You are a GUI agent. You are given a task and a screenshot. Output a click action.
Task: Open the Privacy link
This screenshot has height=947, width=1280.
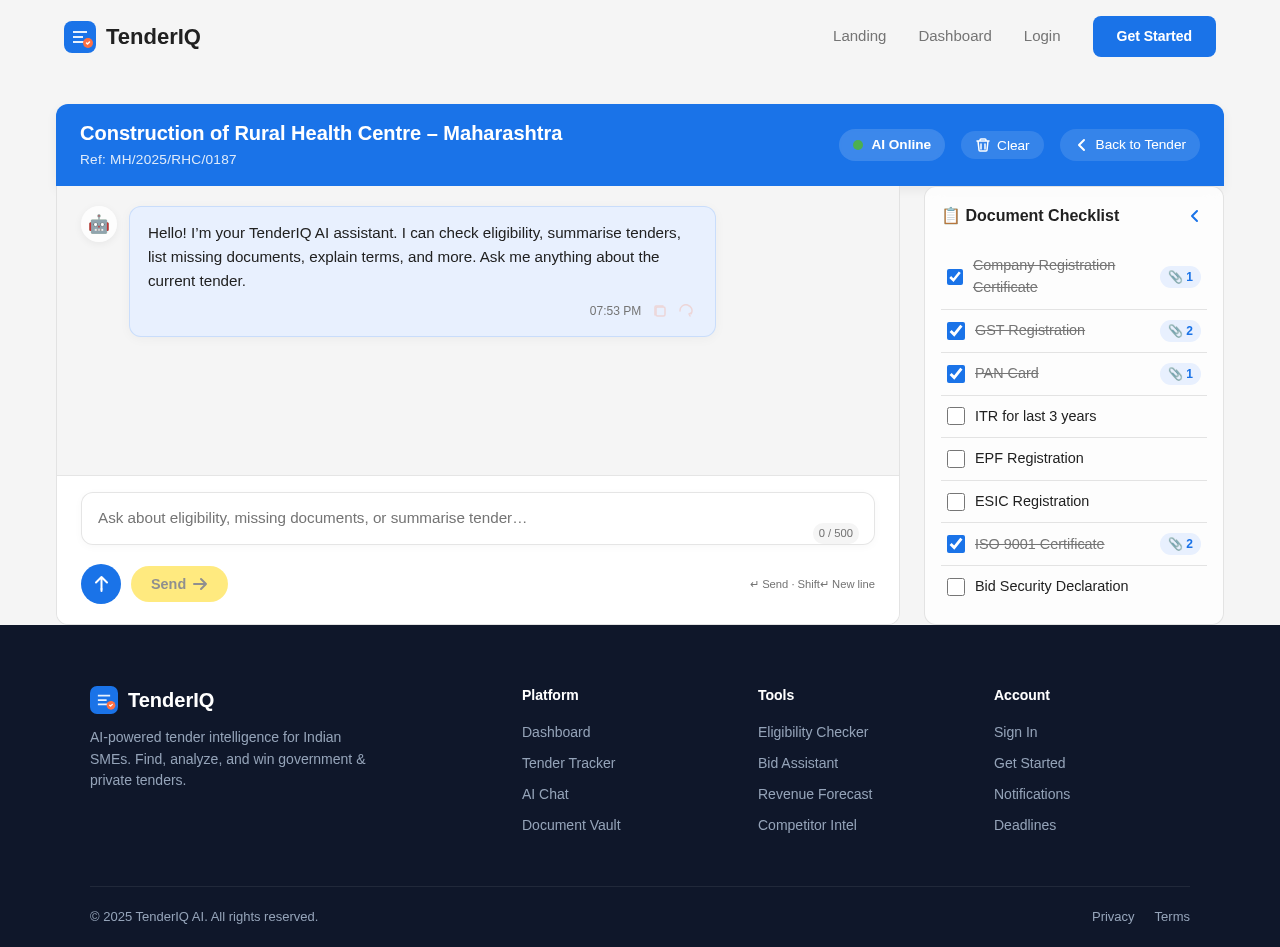1113,916
